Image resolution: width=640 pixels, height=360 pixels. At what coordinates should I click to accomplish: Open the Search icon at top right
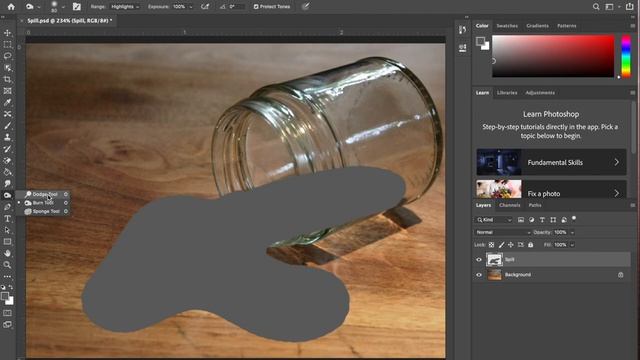coord(596,7)
